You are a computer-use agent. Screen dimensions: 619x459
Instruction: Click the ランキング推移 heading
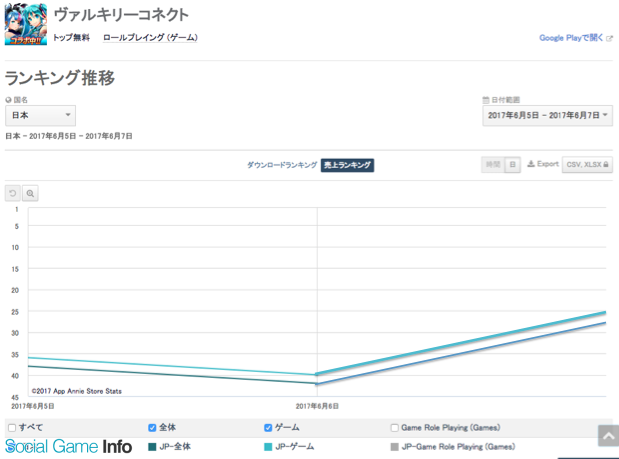60,78
